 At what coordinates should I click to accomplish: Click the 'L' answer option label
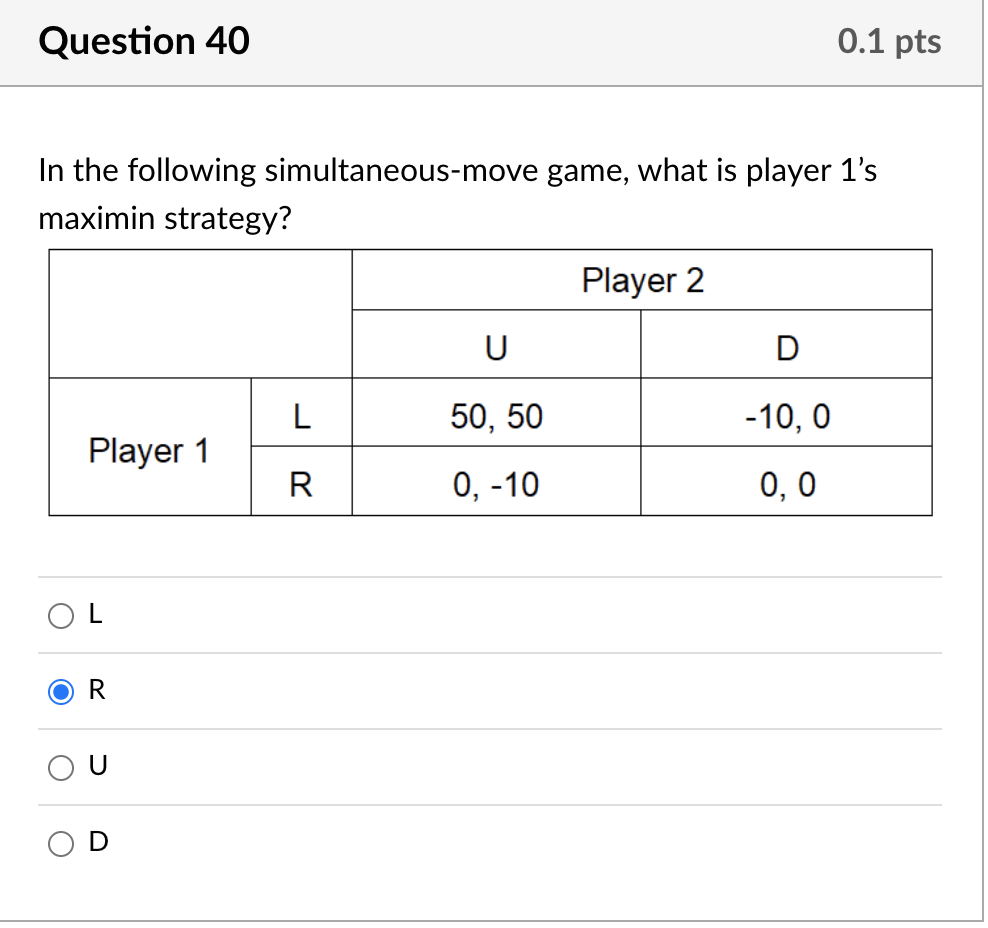95,614
